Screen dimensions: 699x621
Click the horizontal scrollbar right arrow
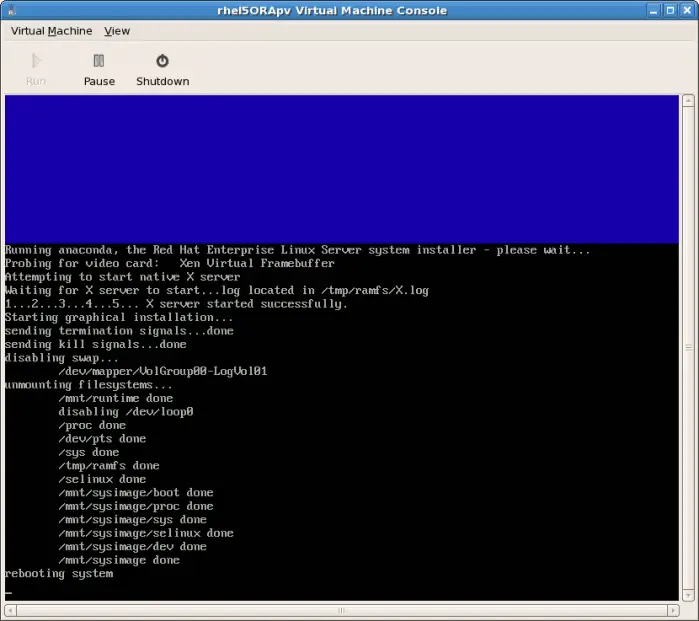(673, 608)
